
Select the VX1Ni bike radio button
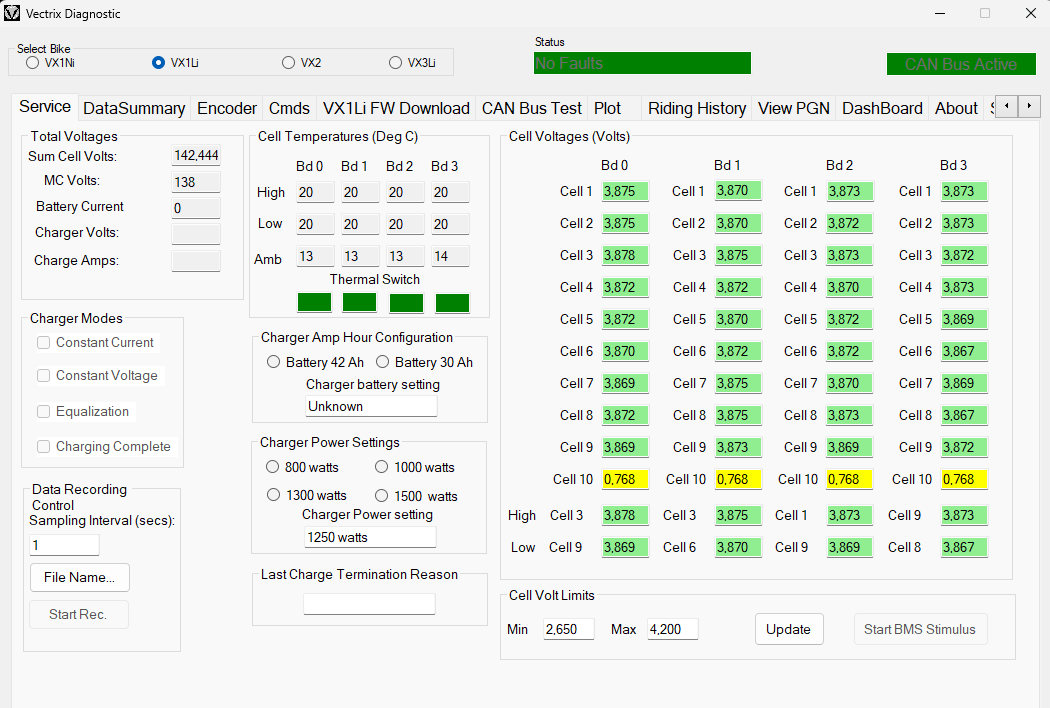[33, 63]
